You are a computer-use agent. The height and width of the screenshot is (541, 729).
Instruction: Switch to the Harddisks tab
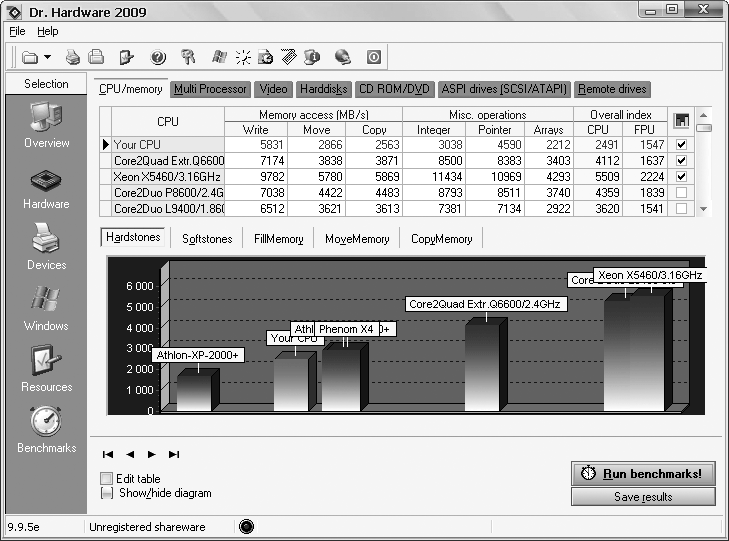(323, 89)
